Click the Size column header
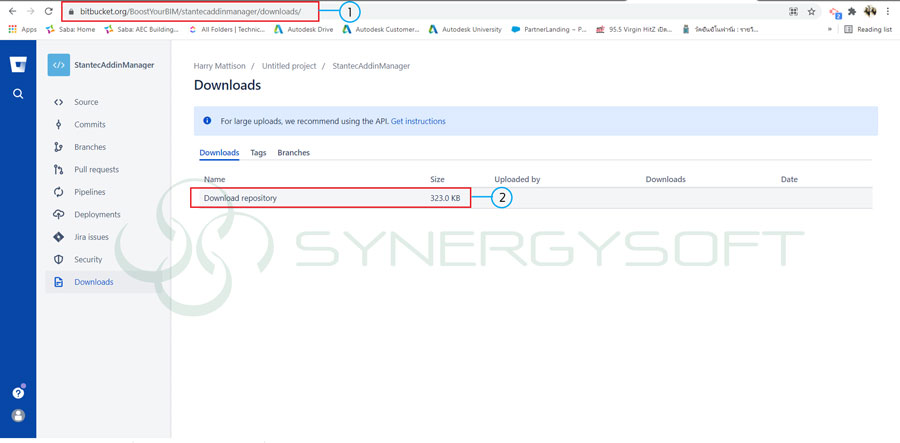900x443 pixels. pos(437,180)
